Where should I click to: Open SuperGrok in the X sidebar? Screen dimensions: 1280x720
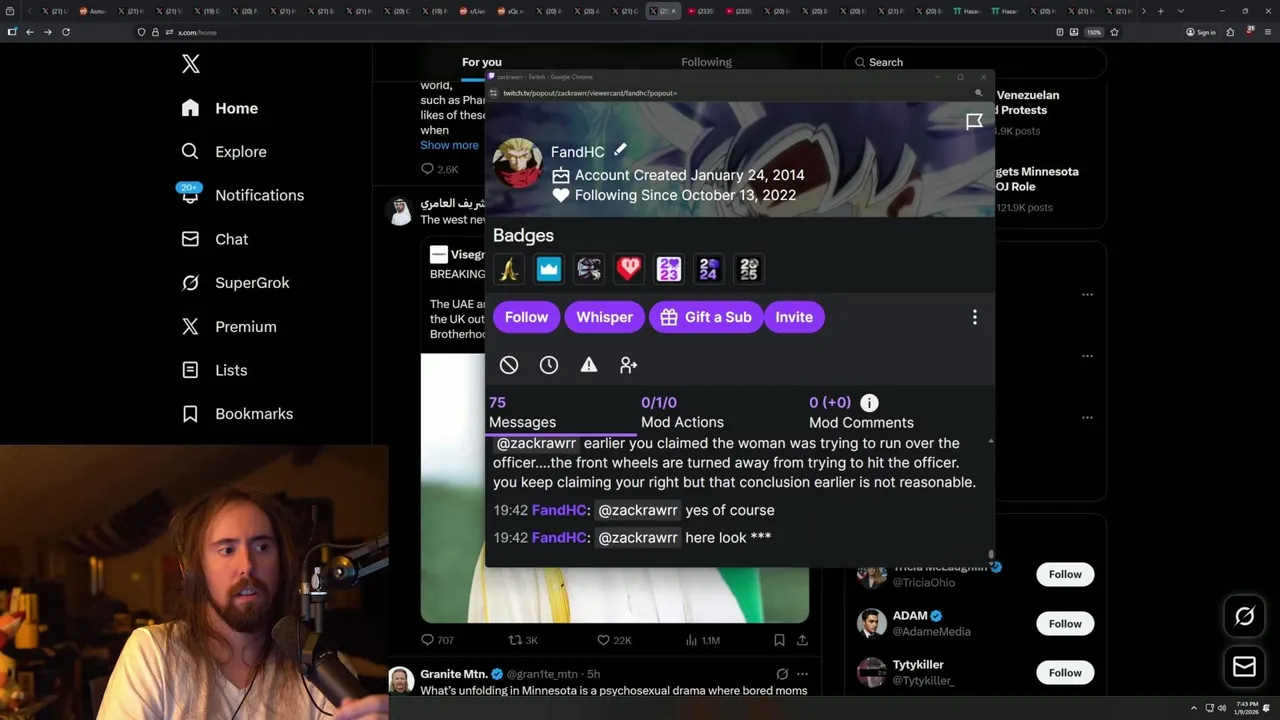pyautogui.click(x=235, y=283)
